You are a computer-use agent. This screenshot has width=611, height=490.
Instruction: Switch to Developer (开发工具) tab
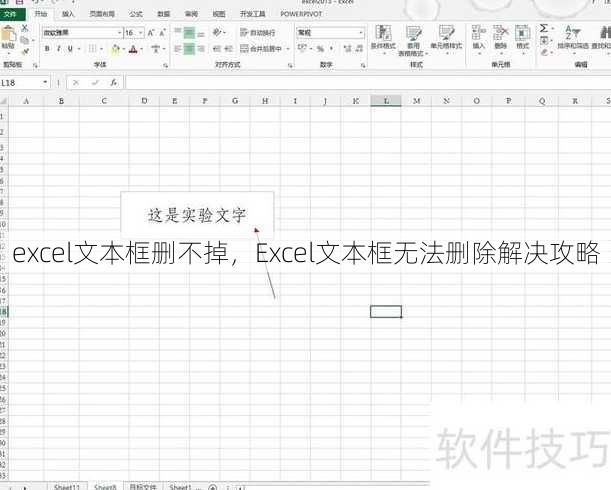(x=253, y=14)
